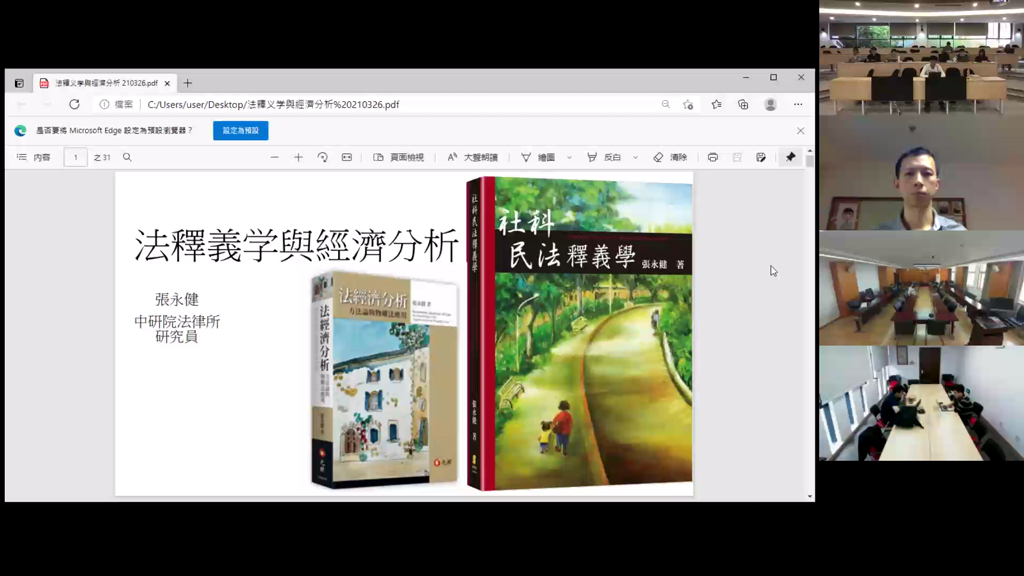Start 大聲朗讀 read aloud
This screenshot has height=576, width=1024.
point(472,157)
